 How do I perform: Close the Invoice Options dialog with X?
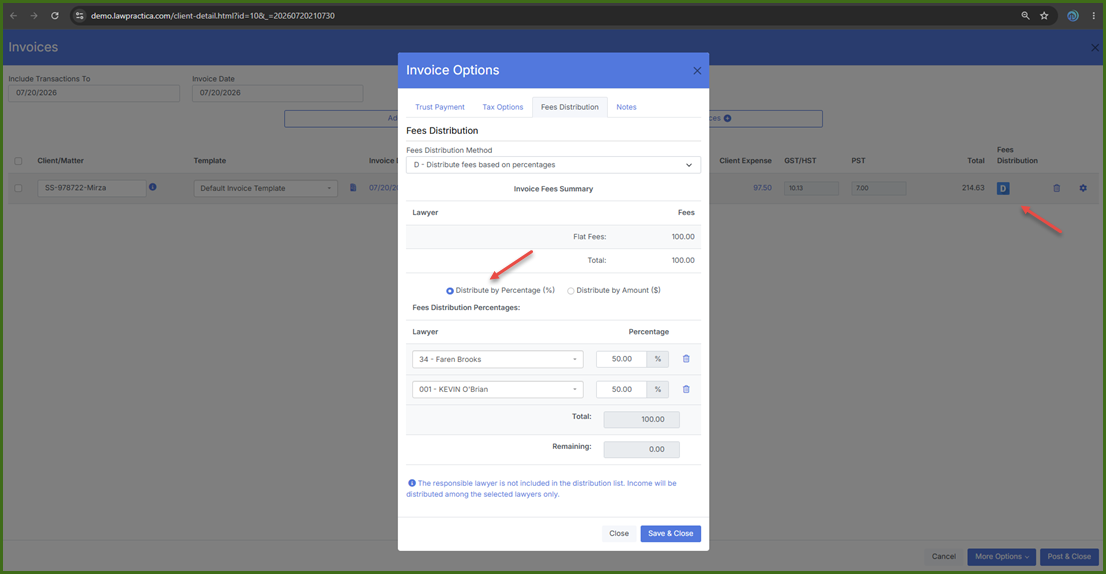tap(697, 71)
